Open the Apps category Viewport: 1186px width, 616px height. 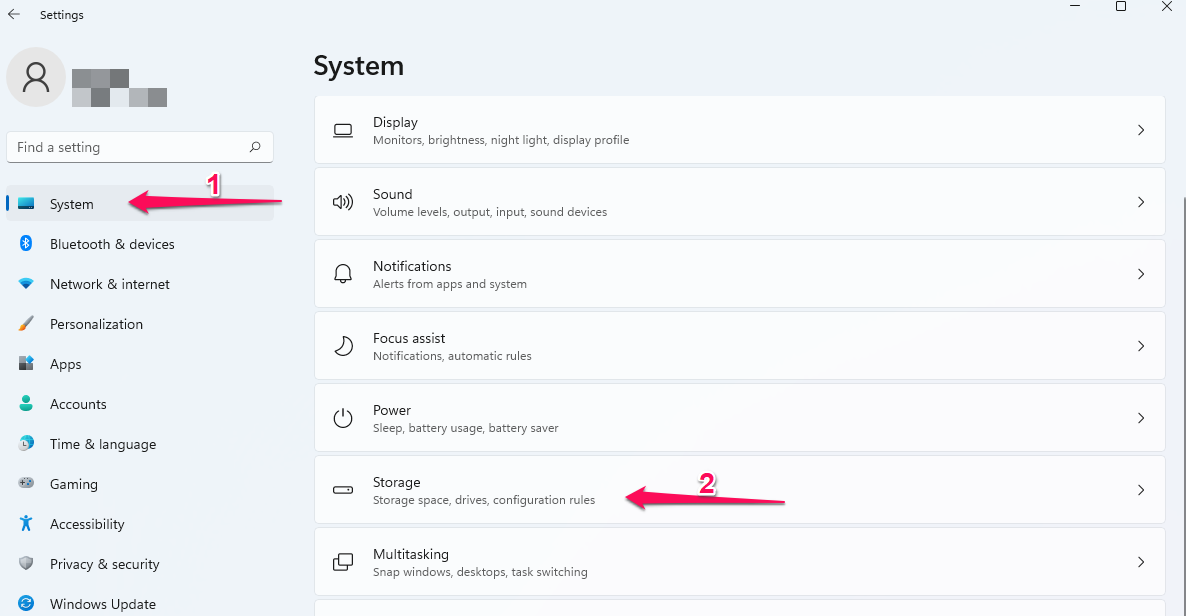point(140,364)
